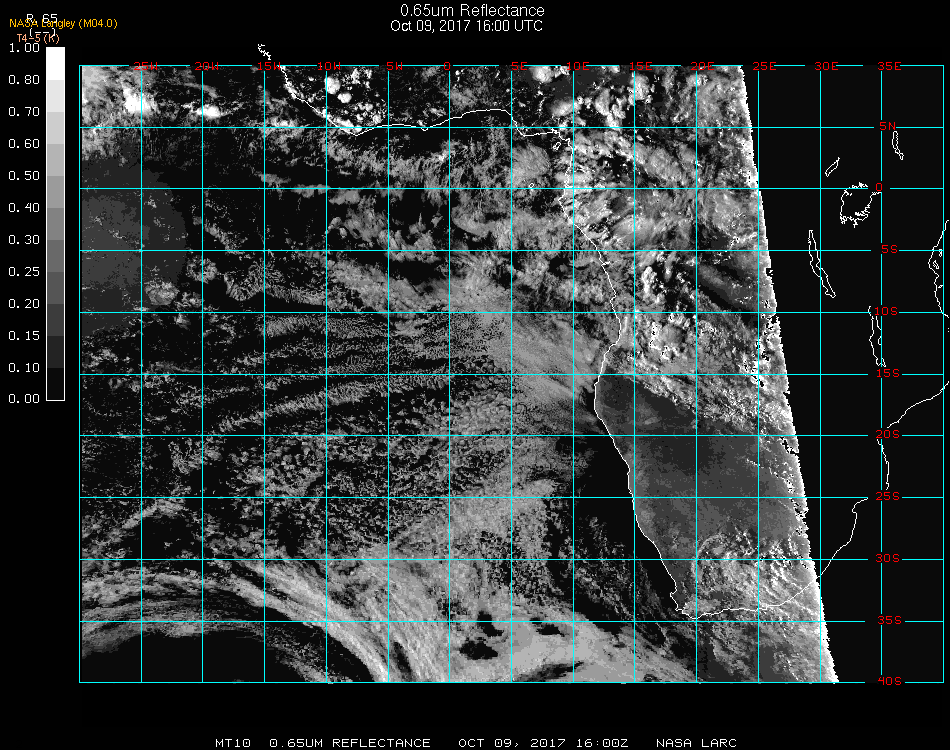Viewport: 950px width, 750px height.
Task: Click the 0.40 scale value
Action: point(24,208)
